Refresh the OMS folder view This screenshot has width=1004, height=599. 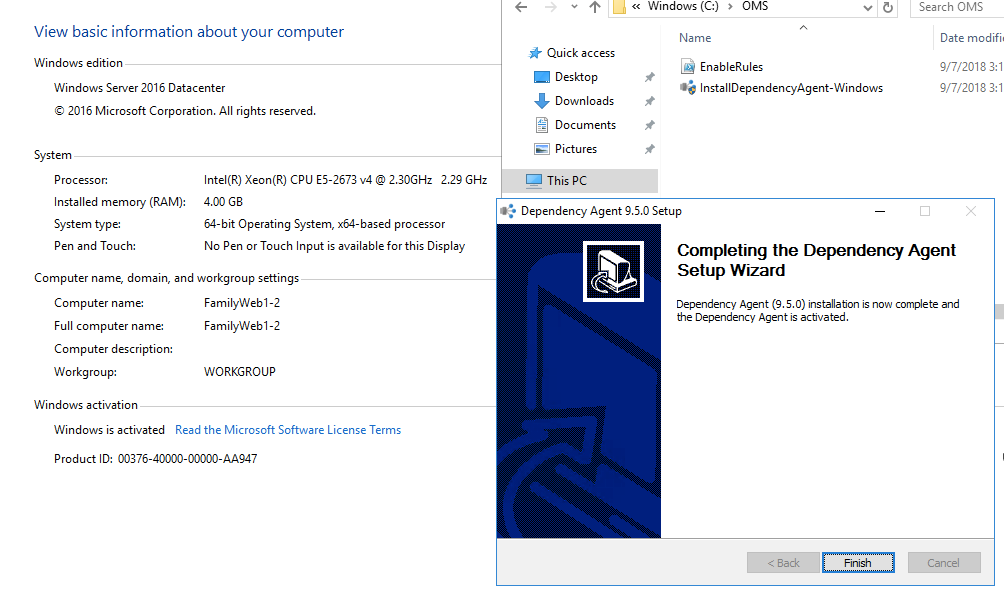888,8
